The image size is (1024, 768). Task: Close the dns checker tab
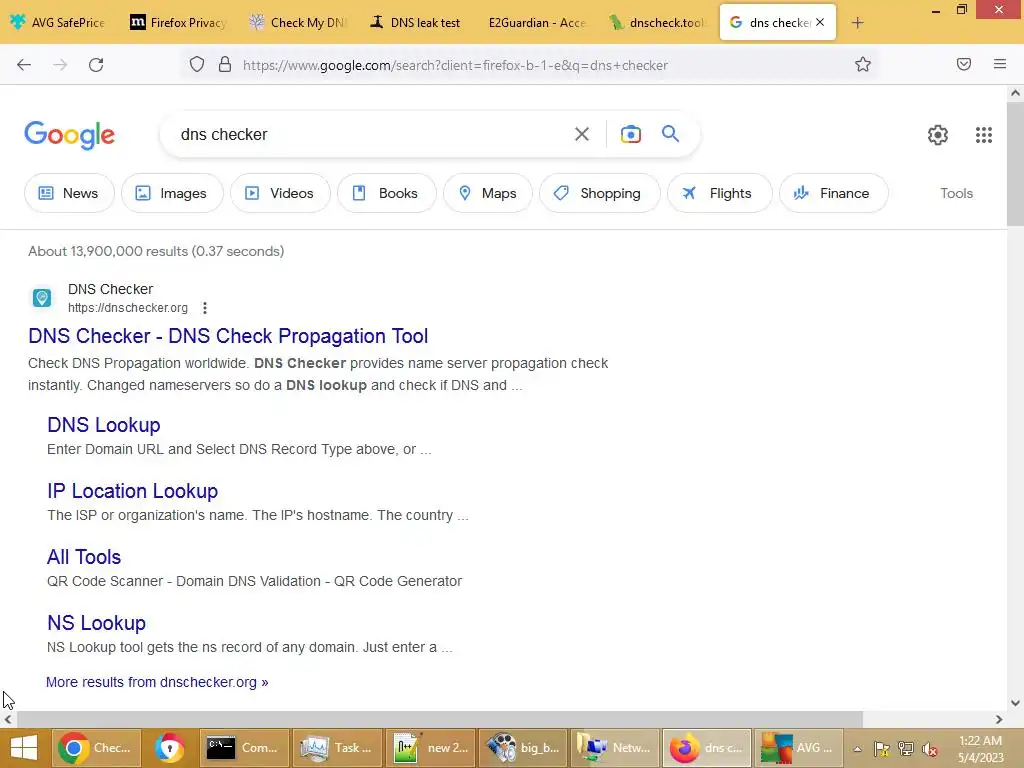click(x=820, y=22)
